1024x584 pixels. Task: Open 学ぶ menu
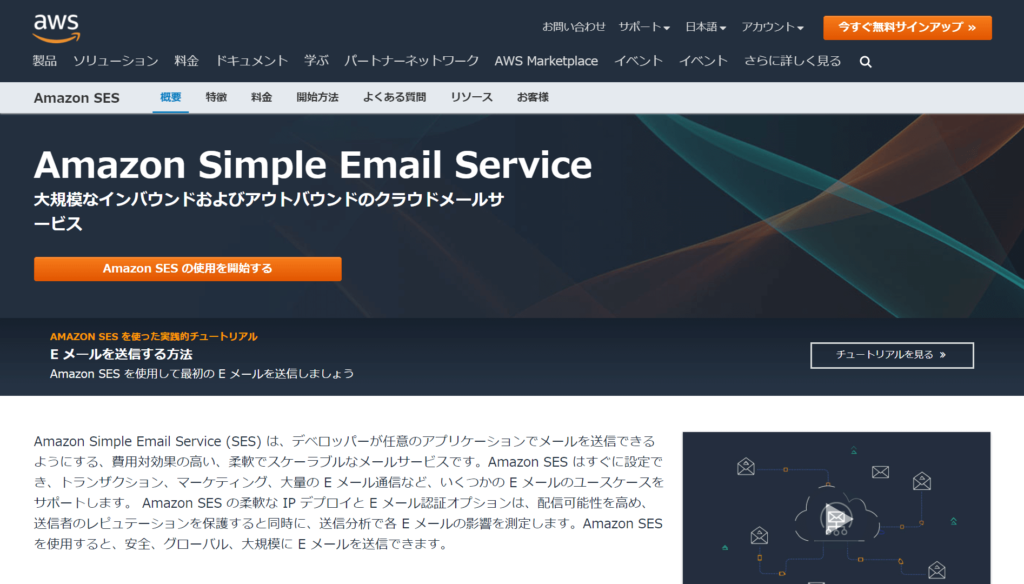316,61
